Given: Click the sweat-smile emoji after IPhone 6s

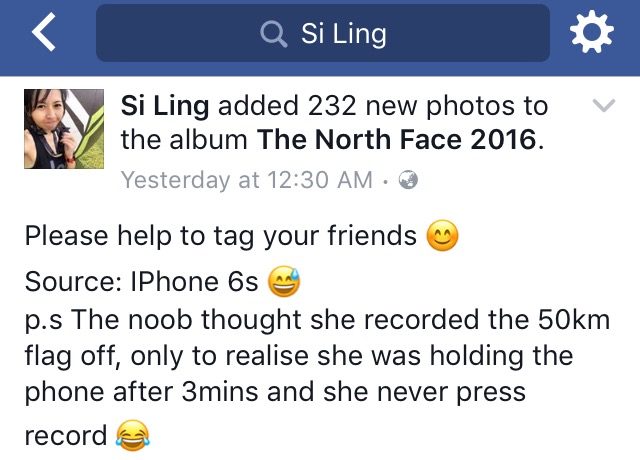Looking at the screenshot, I should (x=284, y=281).
